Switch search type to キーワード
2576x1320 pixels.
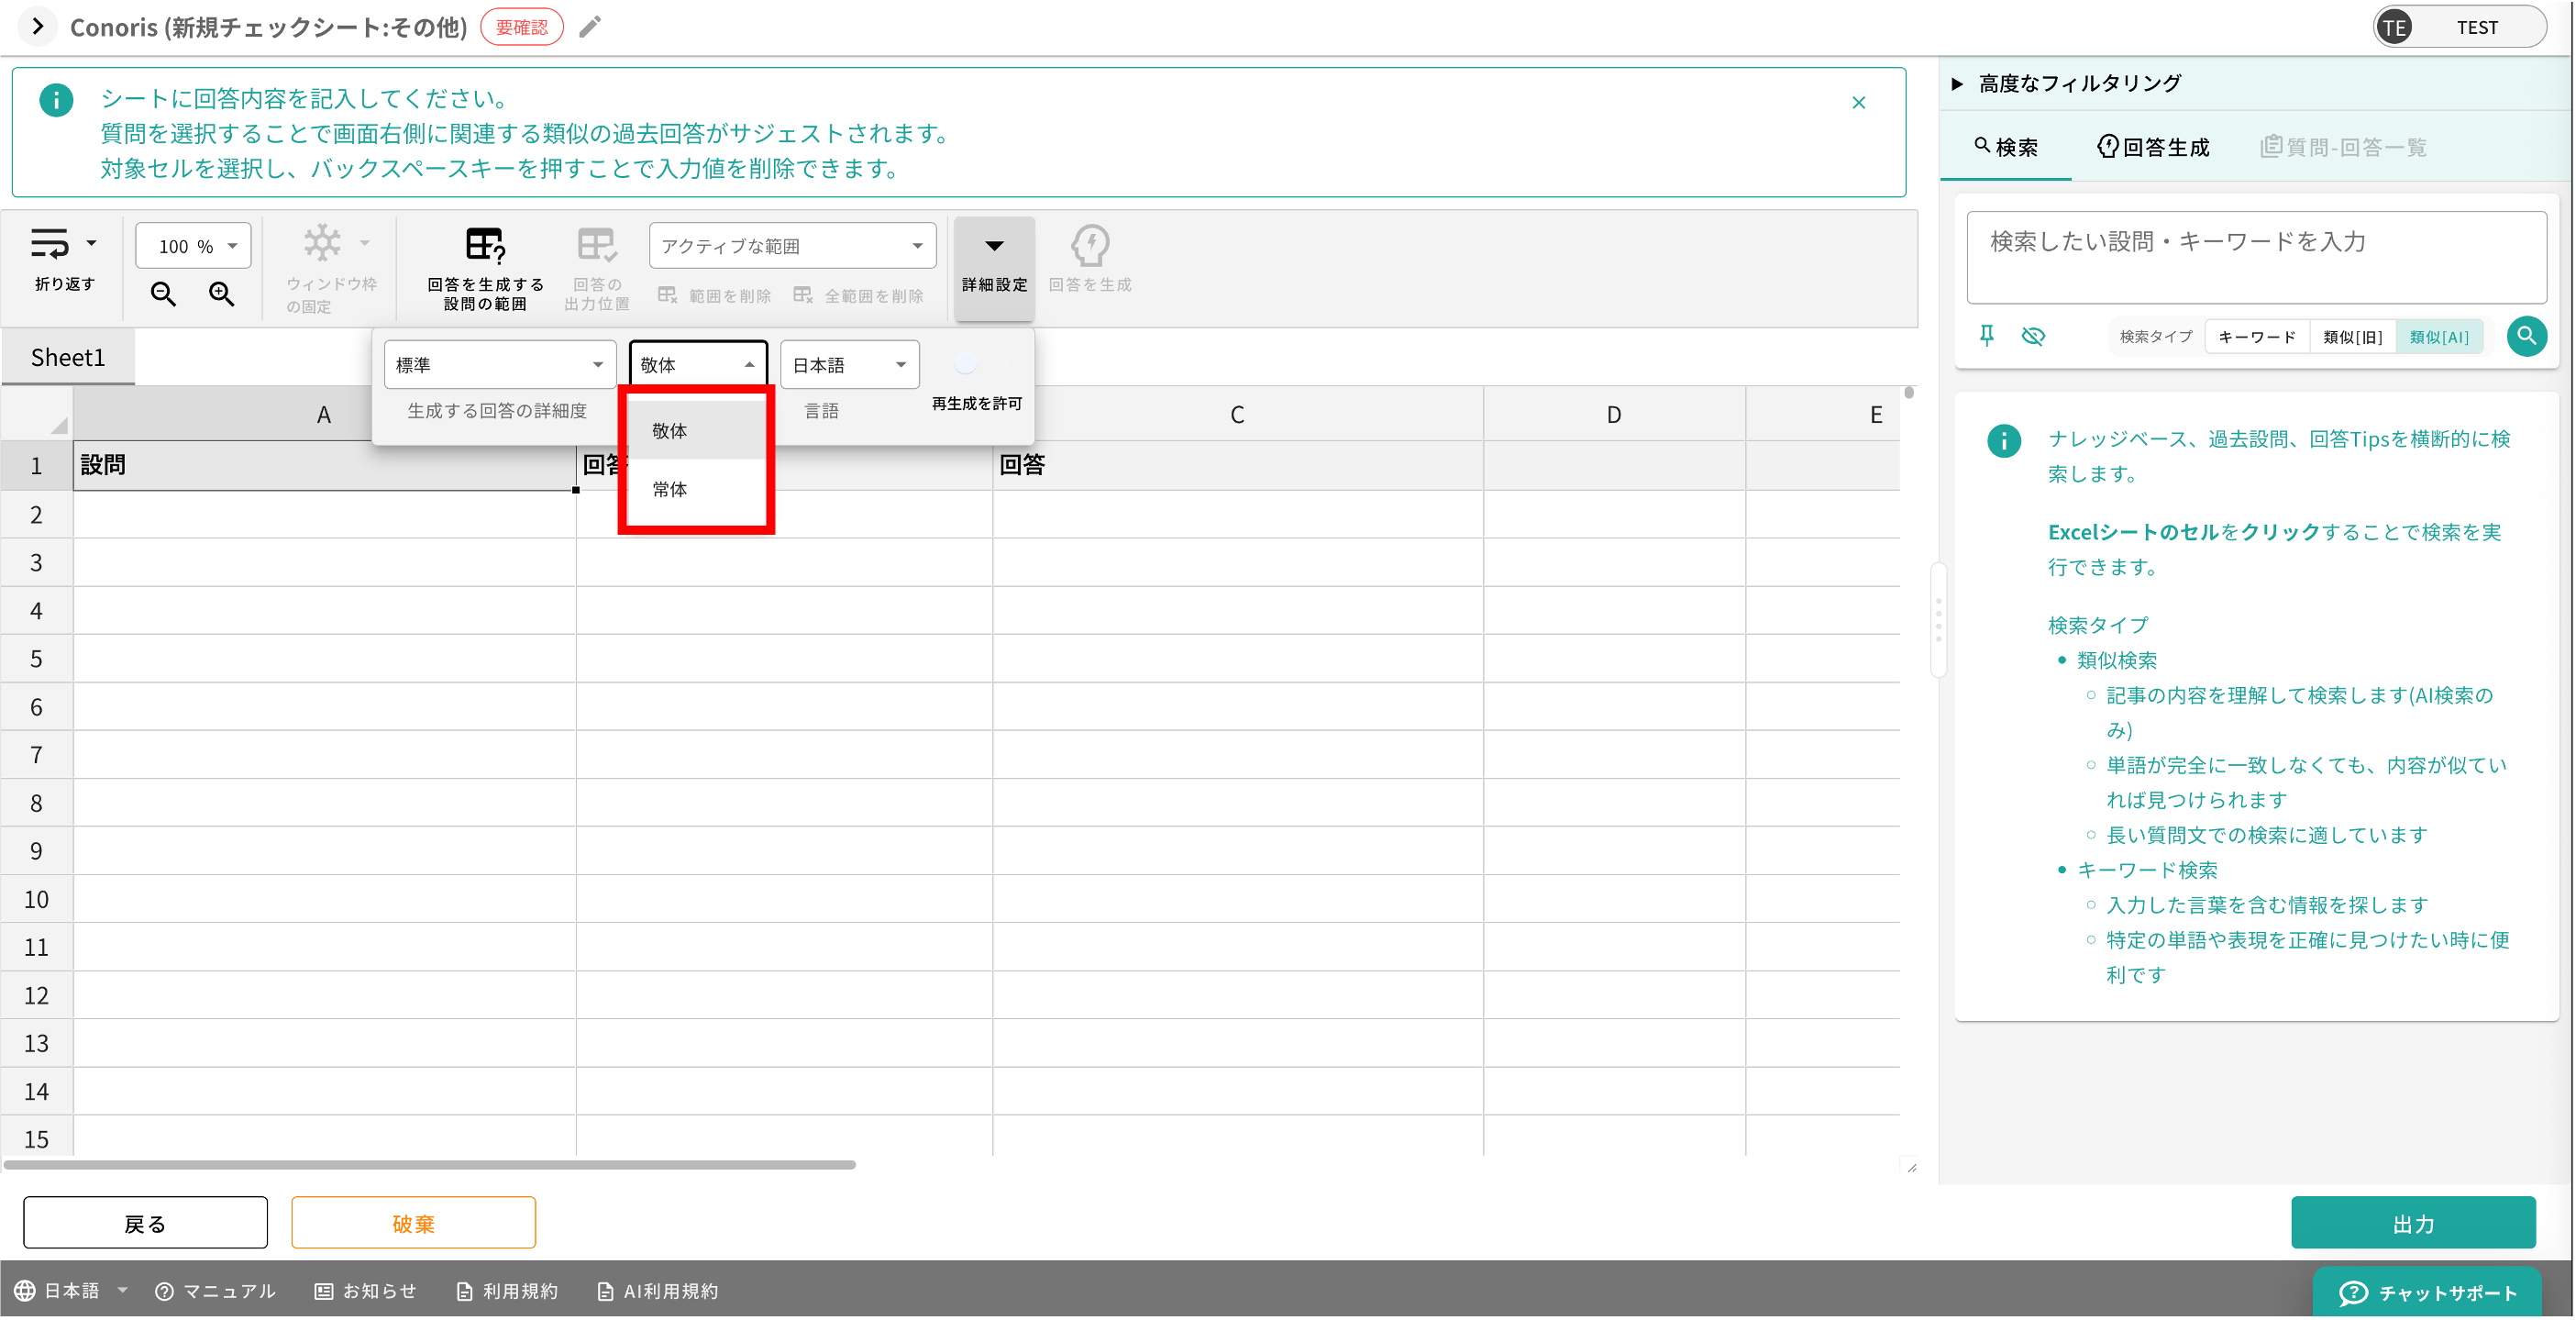pos(2257,336)
